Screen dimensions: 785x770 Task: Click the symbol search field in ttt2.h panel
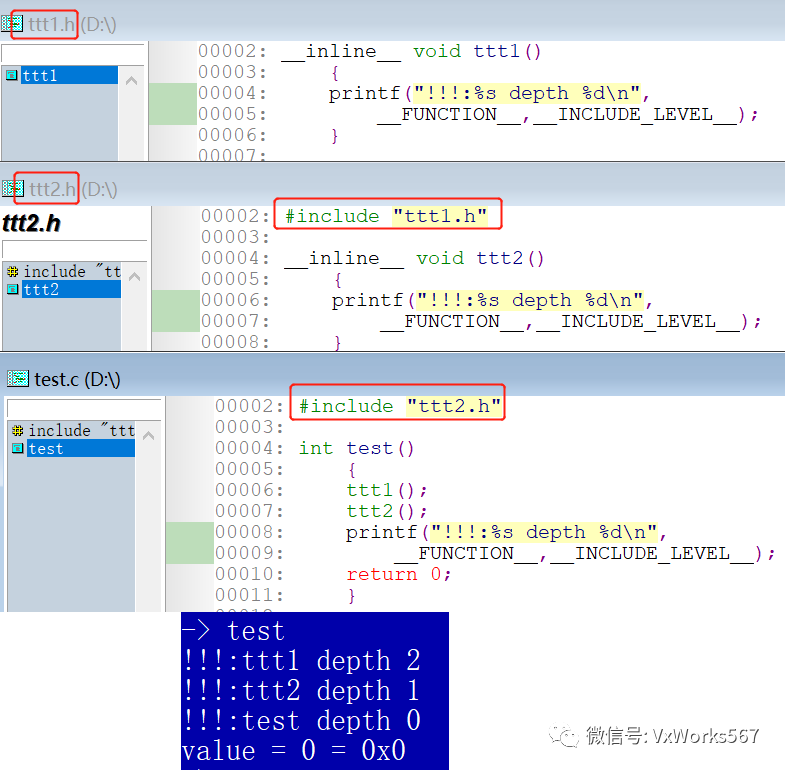coord(75,250)
